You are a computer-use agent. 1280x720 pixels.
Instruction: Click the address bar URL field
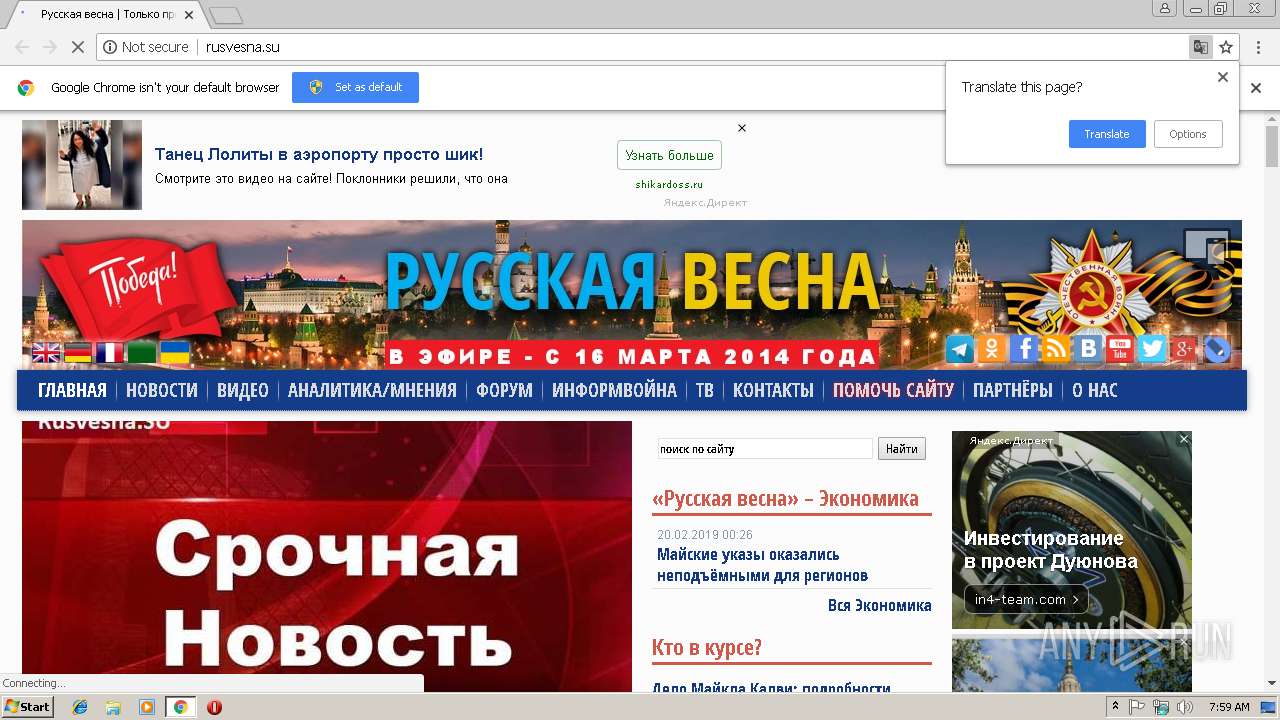[x=640, y=47]
